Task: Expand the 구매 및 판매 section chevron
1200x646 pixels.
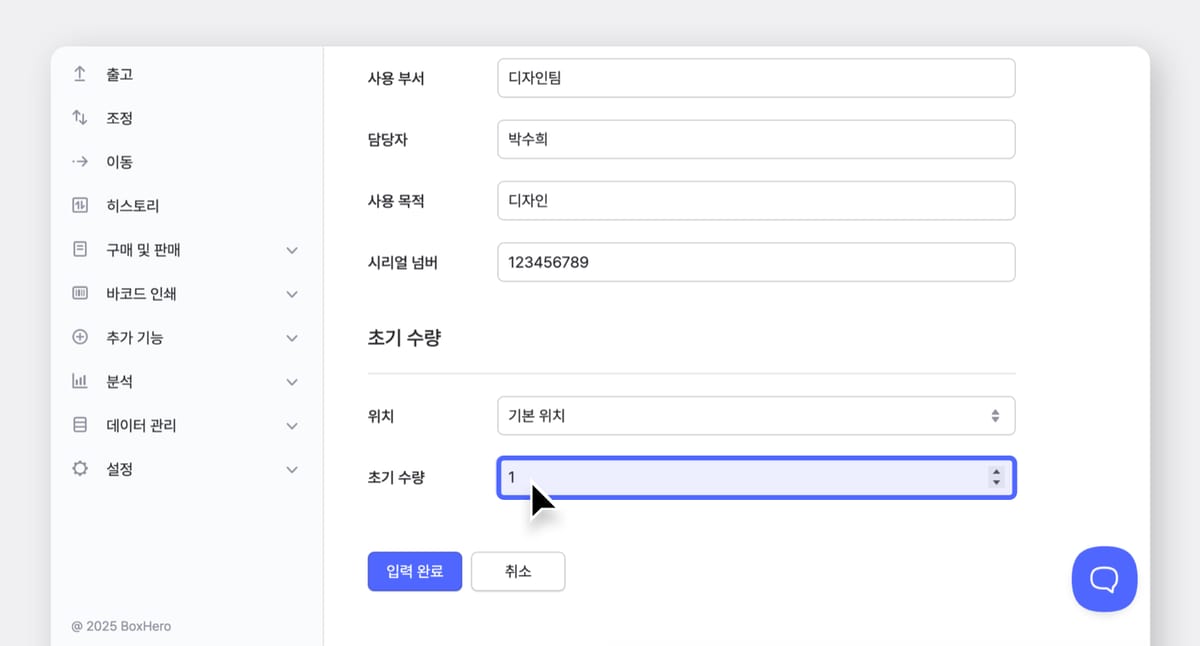Action: (x=292, y=249)
